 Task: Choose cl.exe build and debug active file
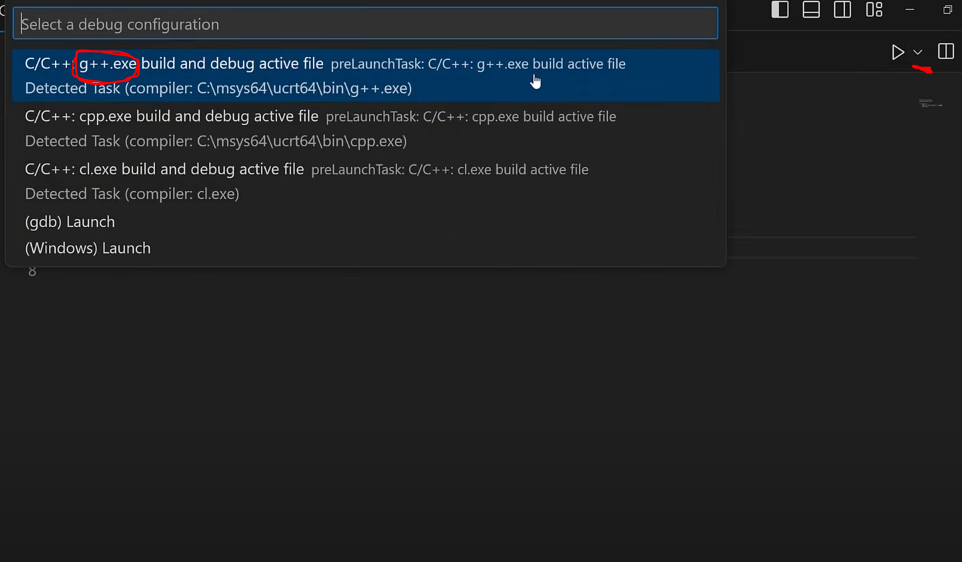(x=164, y=169)
